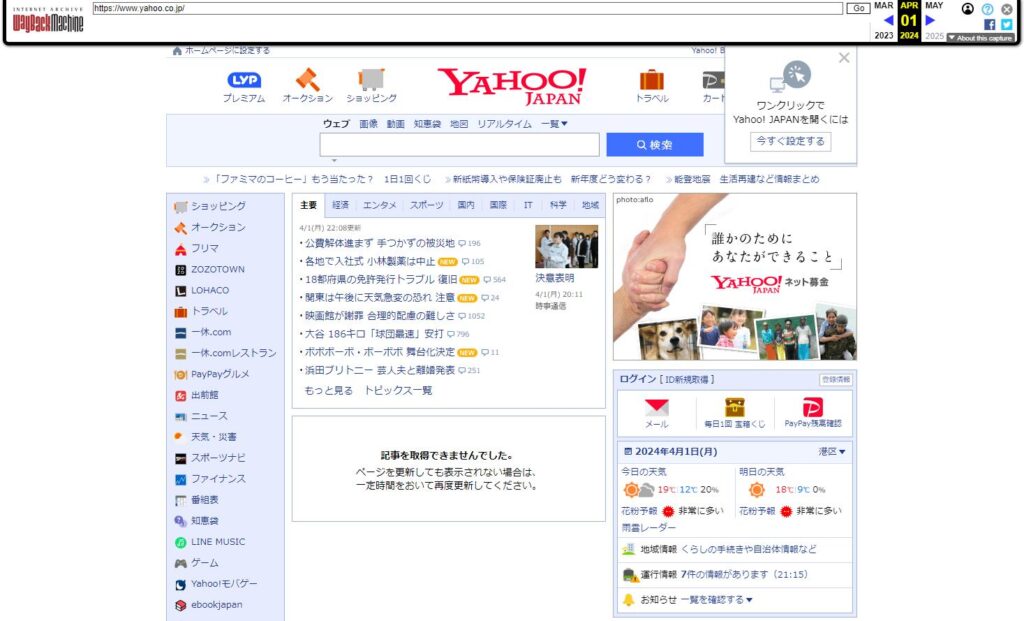Open the Travel suitcase icon
The image size is (1024, 621).
point(652,80)
